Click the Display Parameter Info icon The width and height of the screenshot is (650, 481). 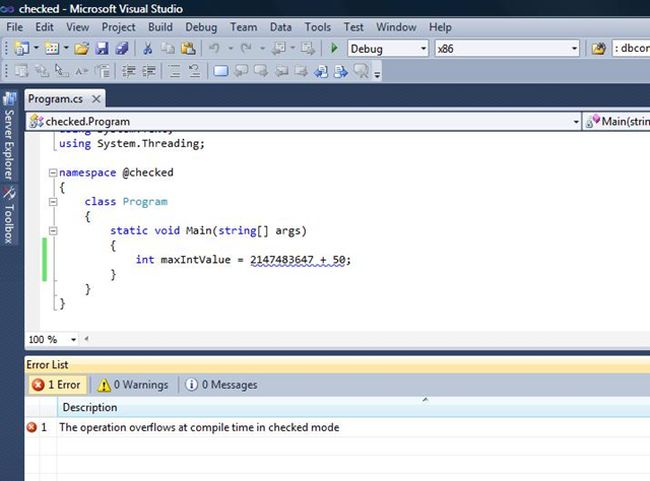[41, 71]
